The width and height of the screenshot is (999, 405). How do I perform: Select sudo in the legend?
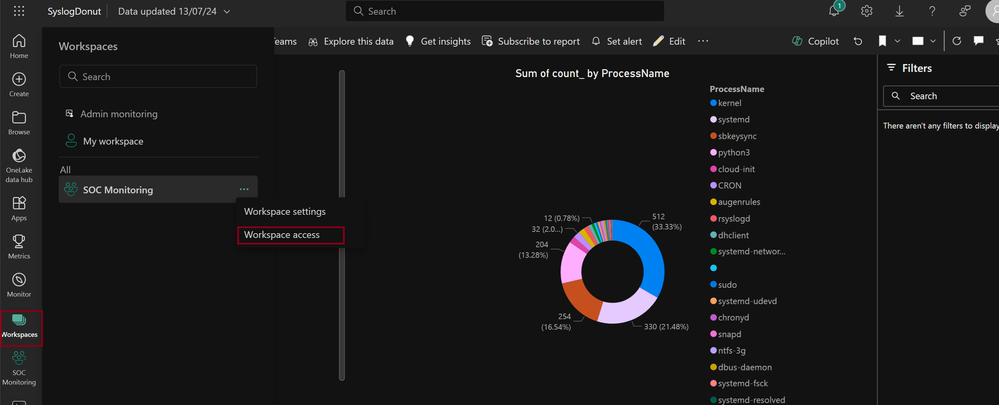click(x=723, y=285)
